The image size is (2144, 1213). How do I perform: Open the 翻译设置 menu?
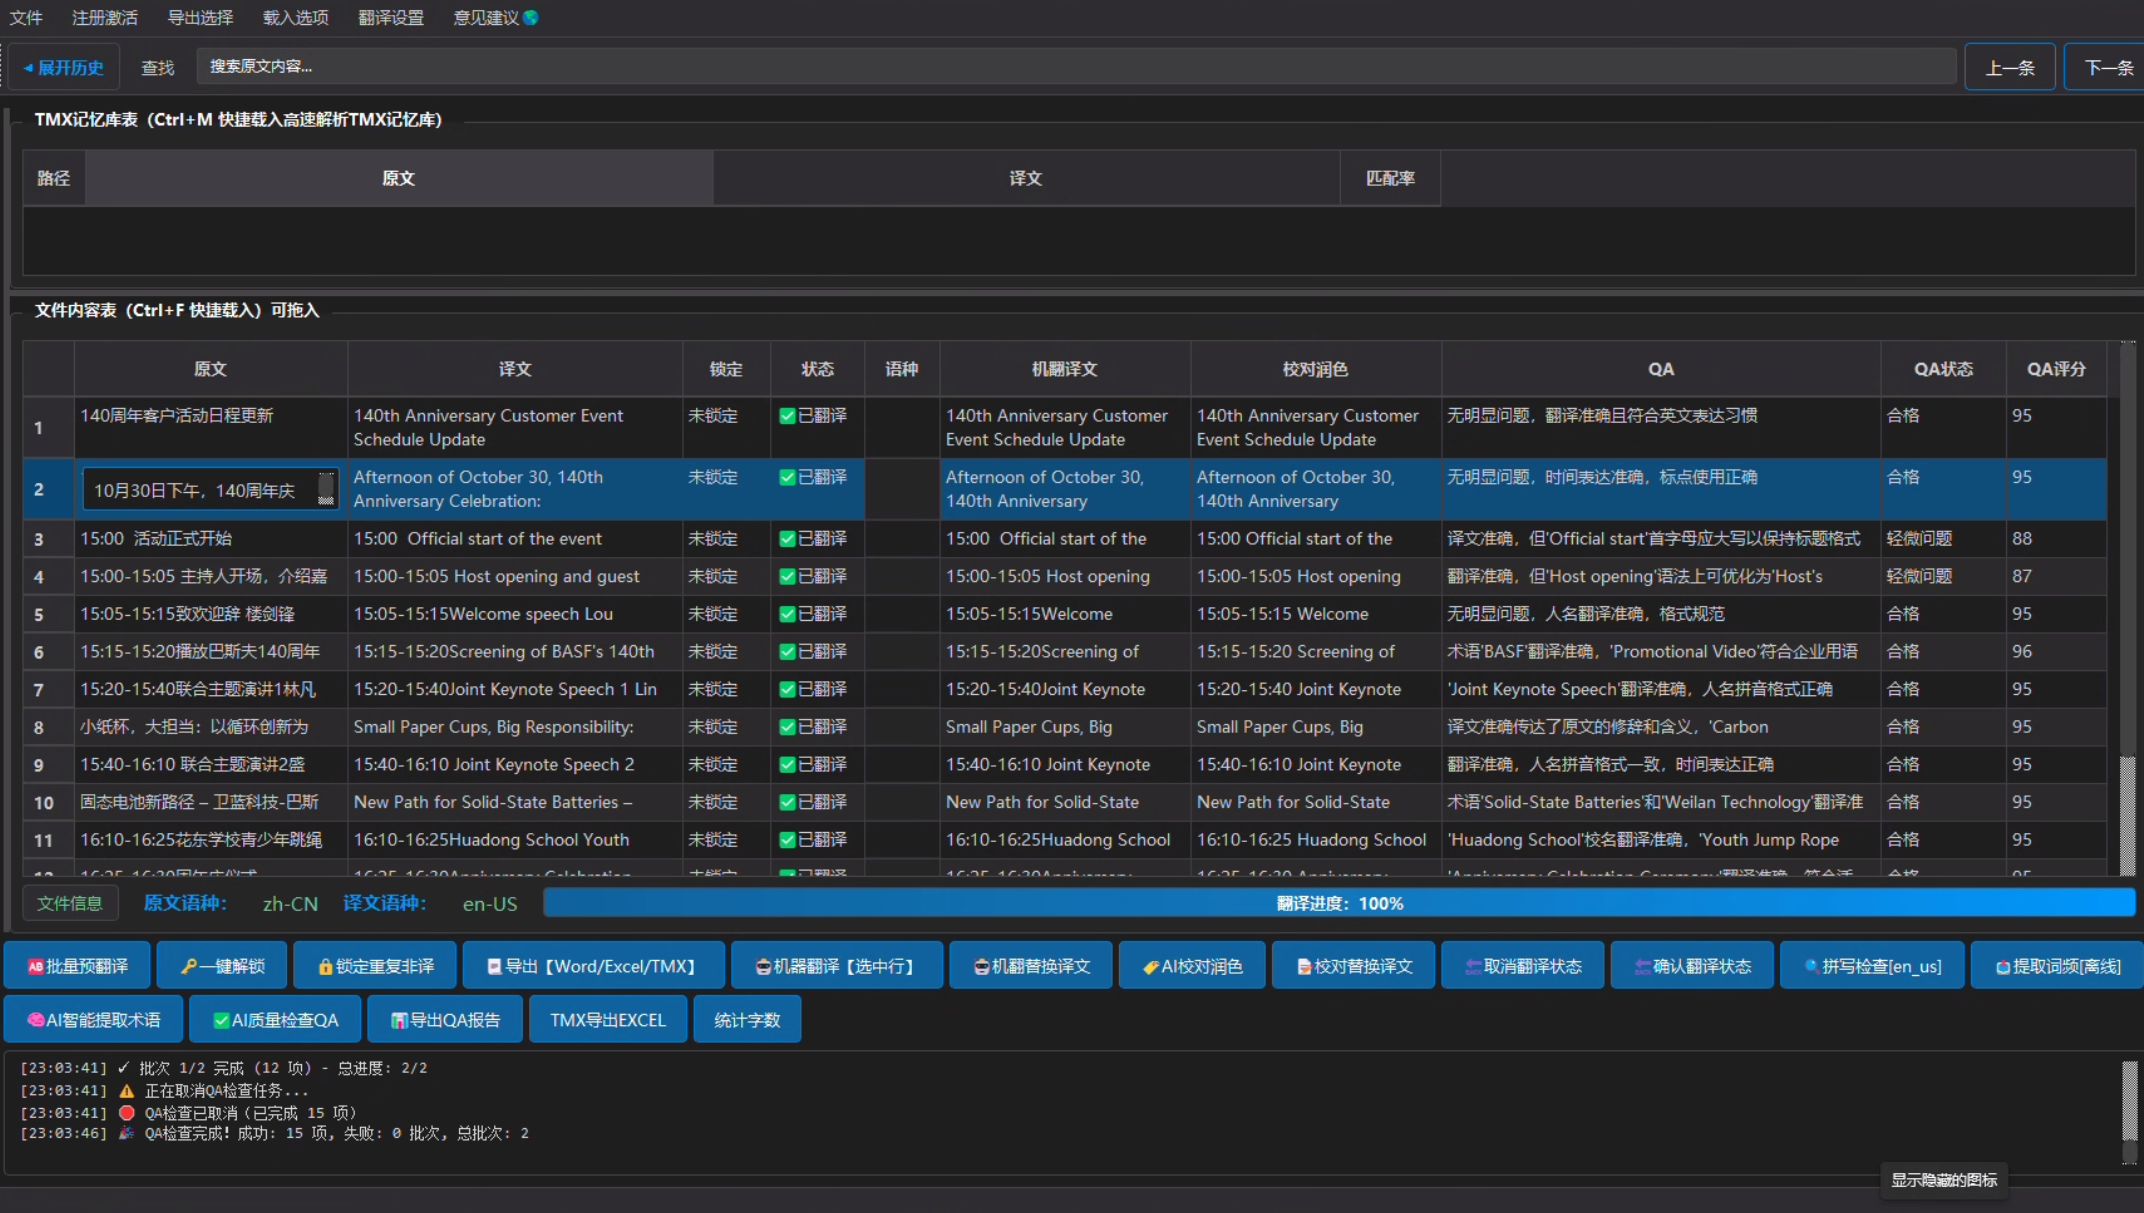[391, 18]
